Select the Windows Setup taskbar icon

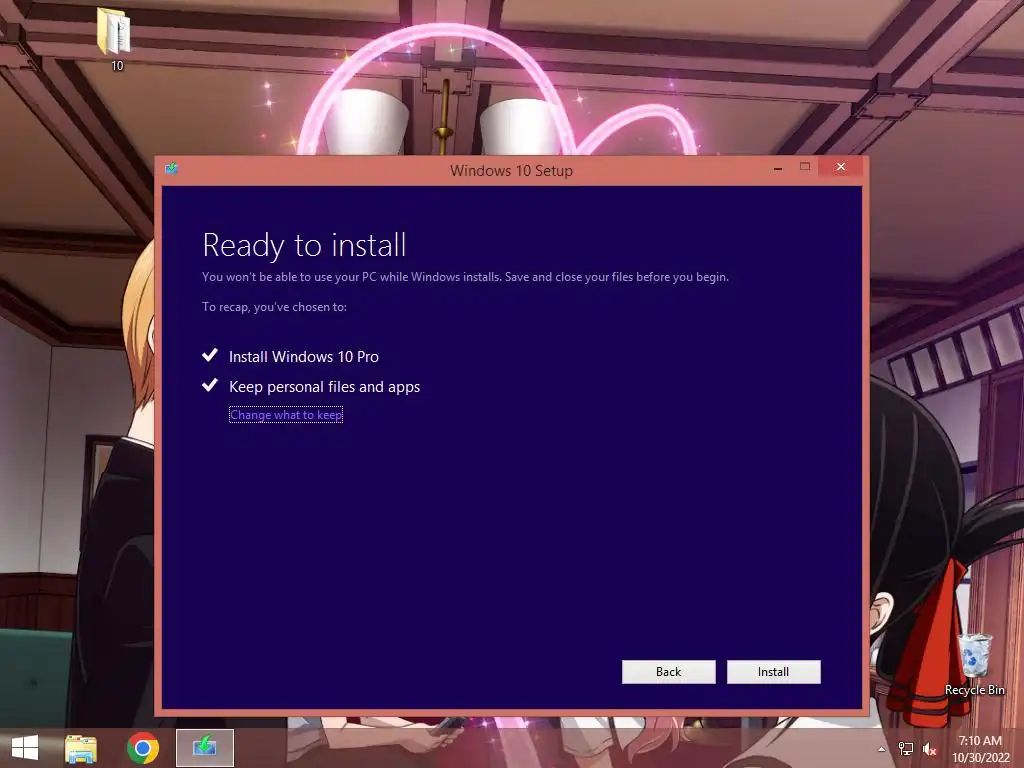(204, 748)
